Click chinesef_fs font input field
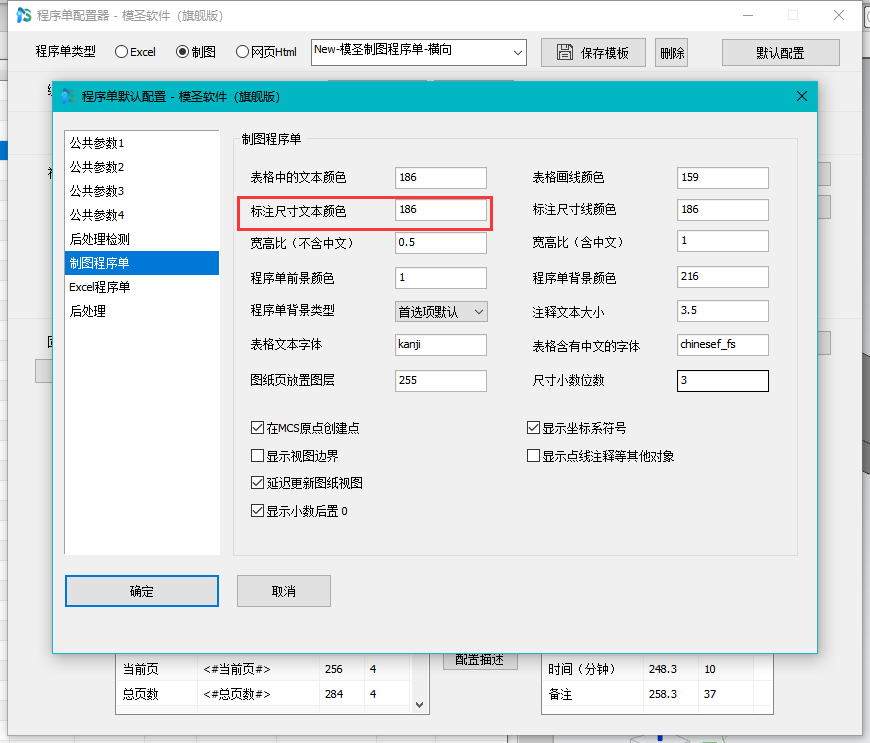This screenshot has height=743, width=870. pyautogui.click(x=722, y=345)
